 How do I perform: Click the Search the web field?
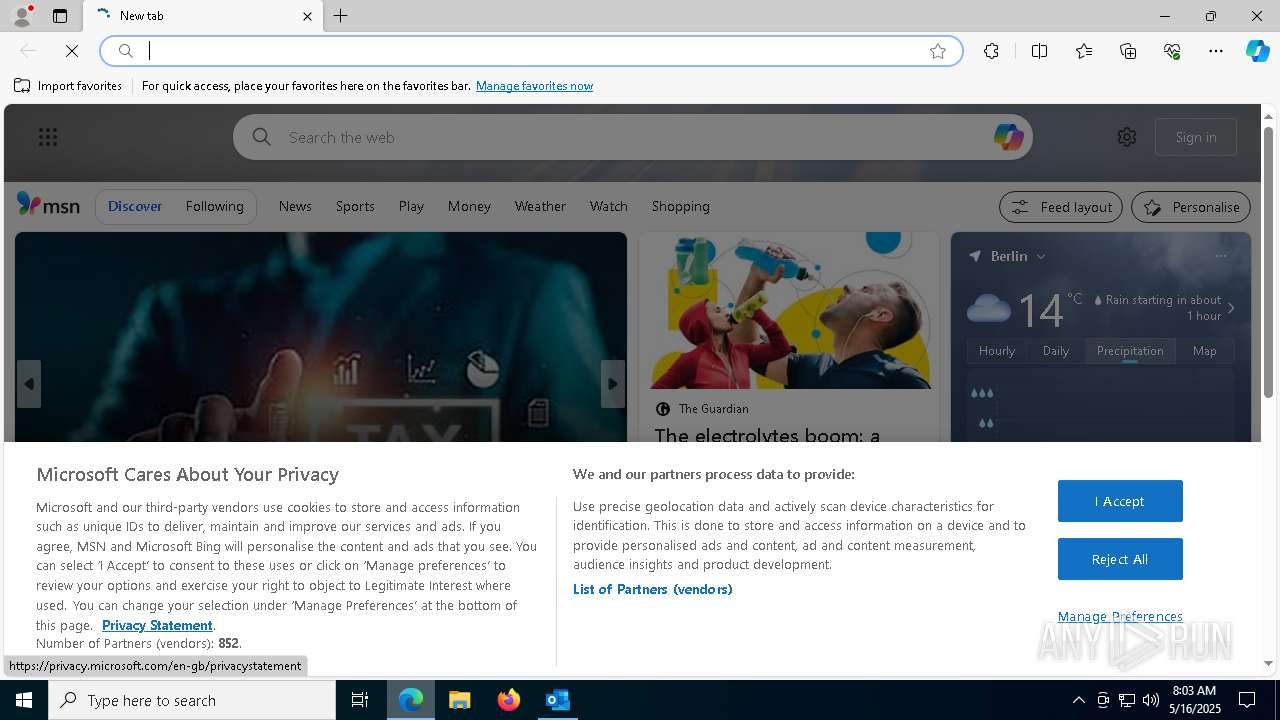(633, 137)
